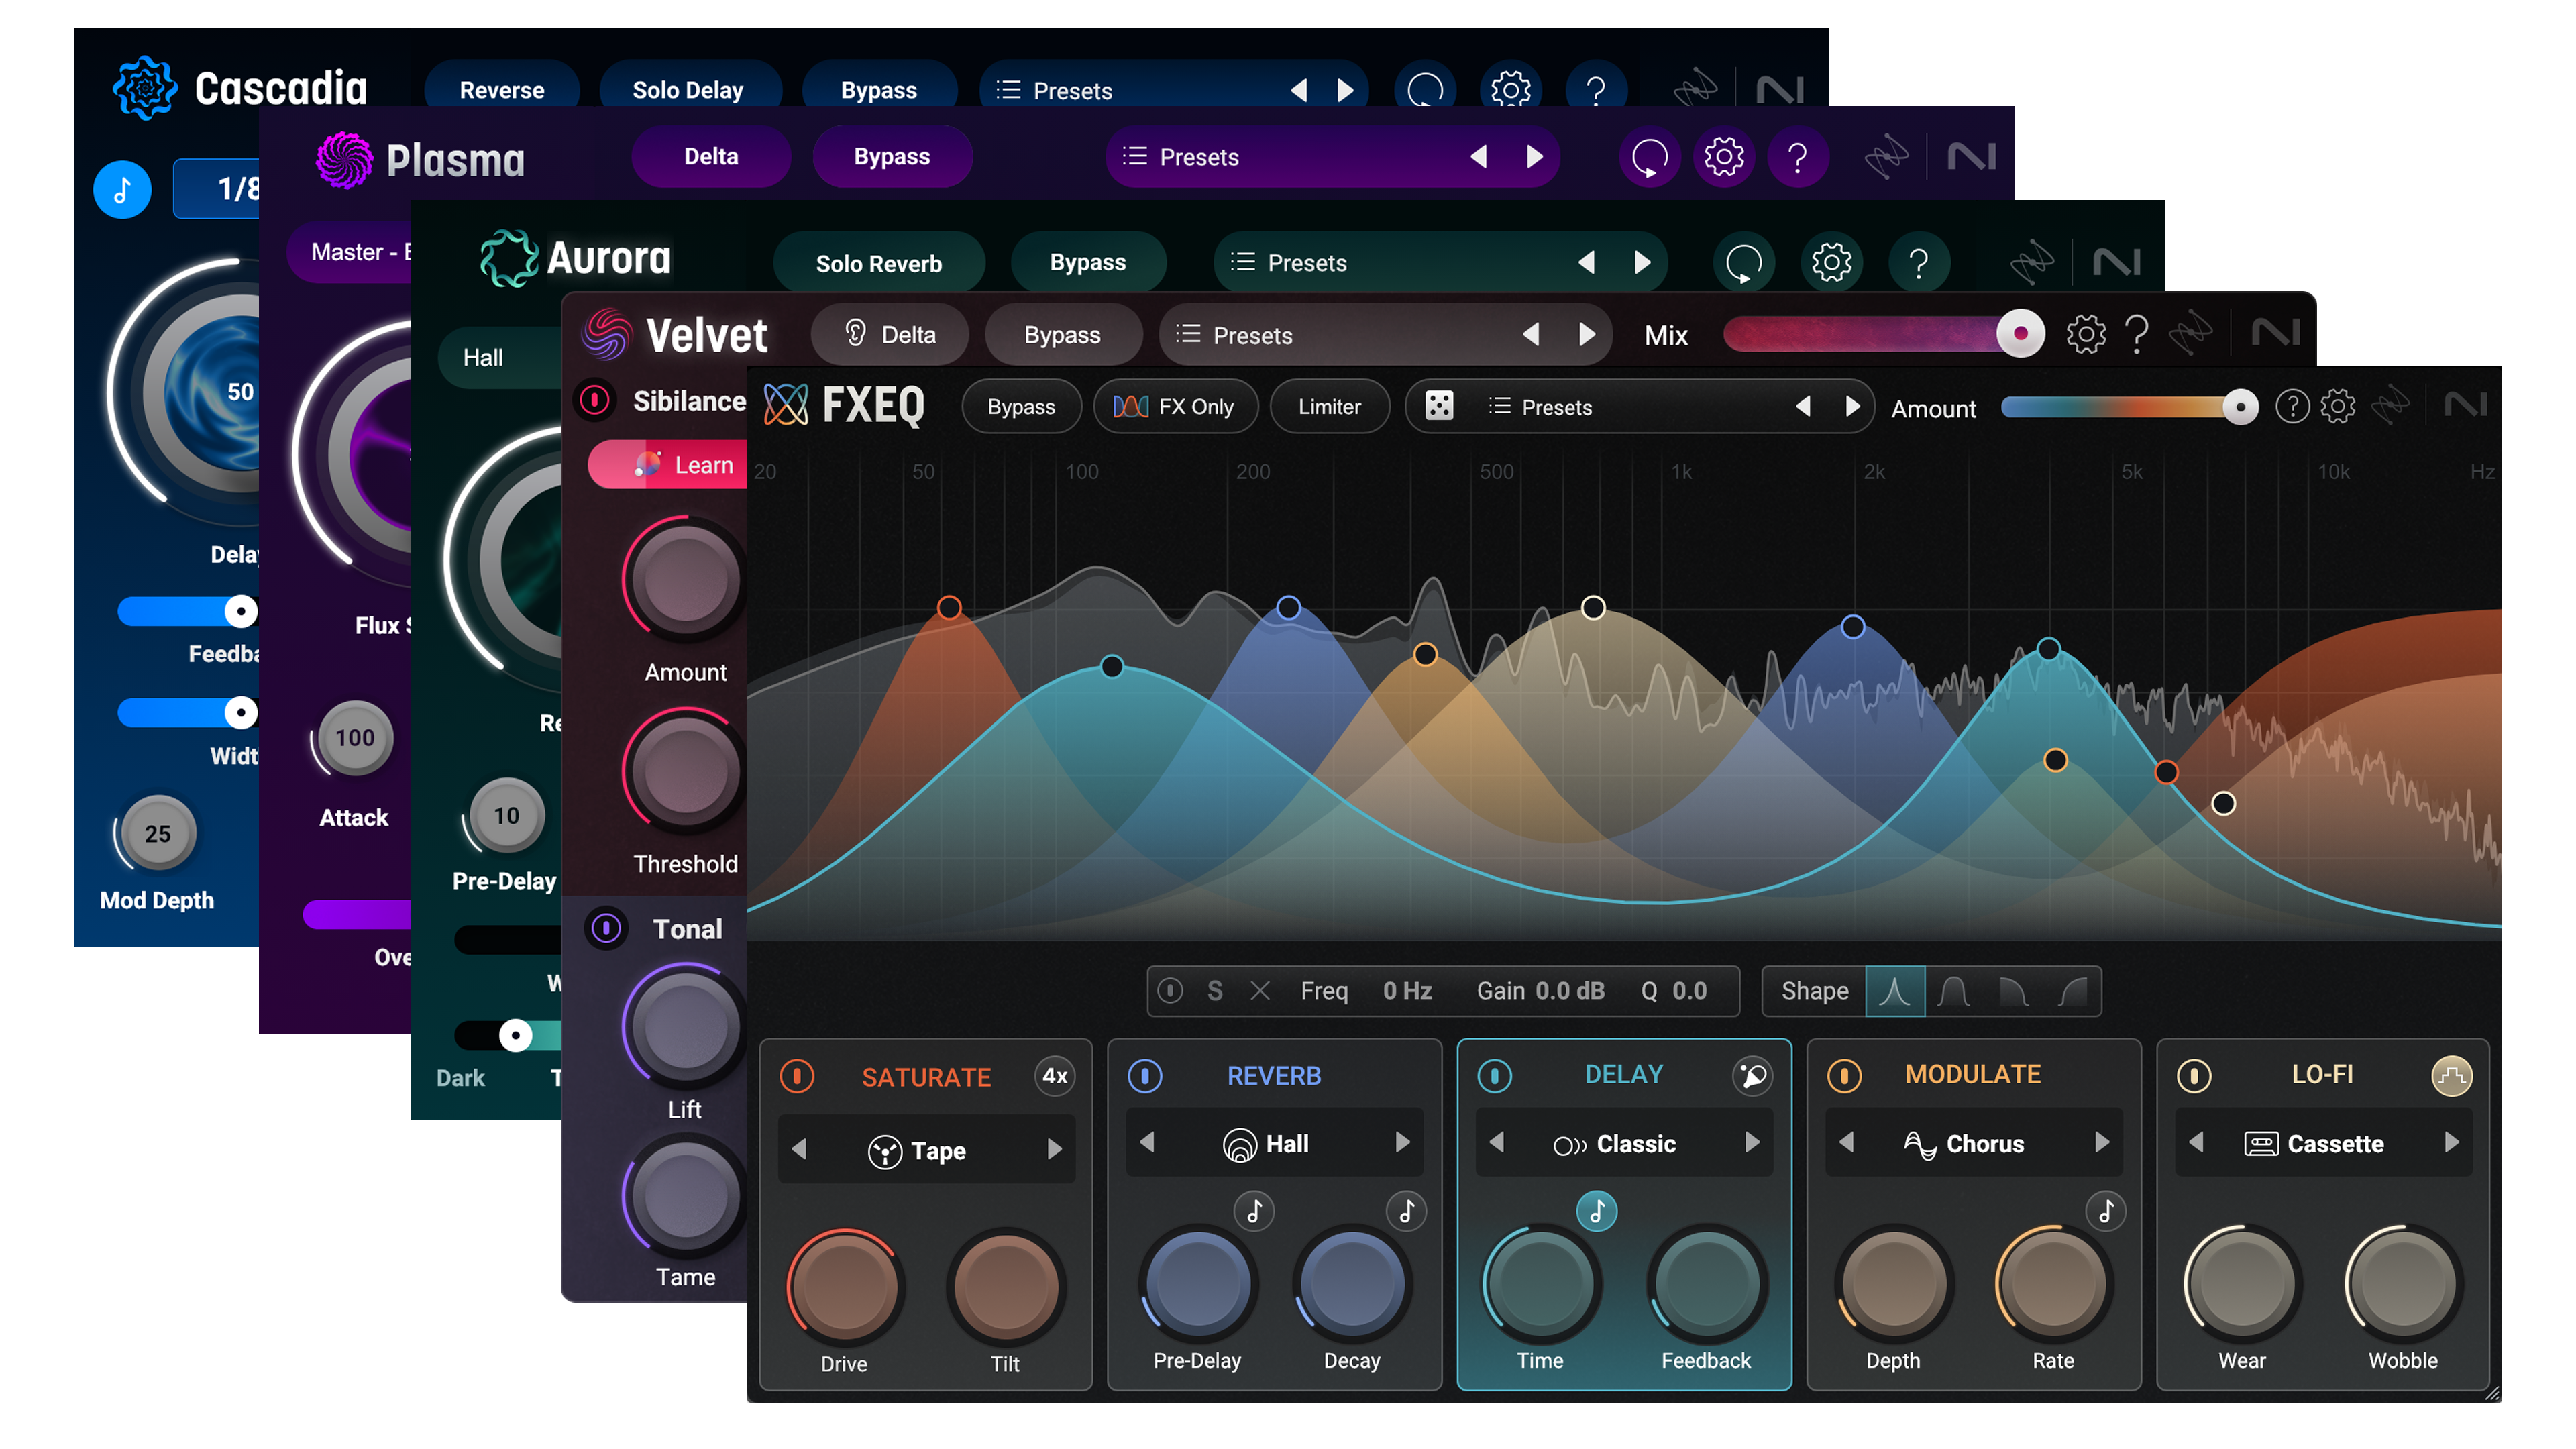Select the second shape filter icon
This screenshot has width=2576, height=1449.
pos(1953,991)
